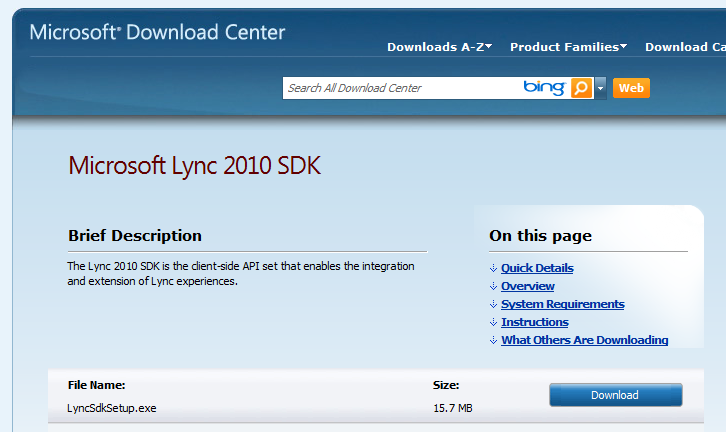Select the 15.7 MB size value

(x=453, y=408)
